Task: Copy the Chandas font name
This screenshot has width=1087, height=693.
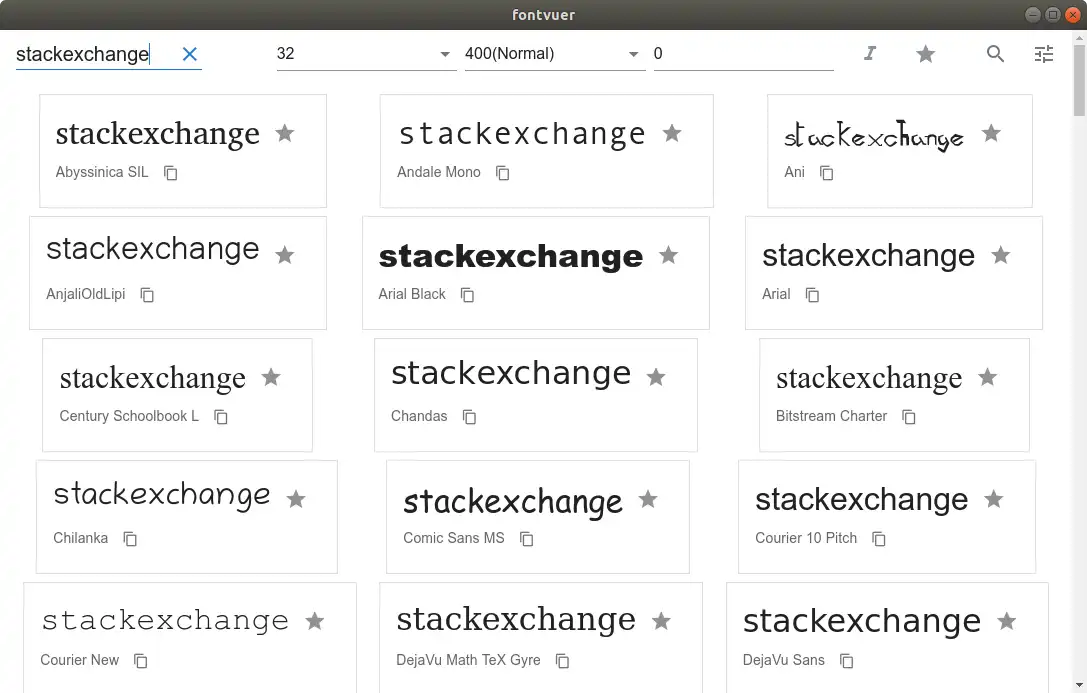Action: pos(469,416)
